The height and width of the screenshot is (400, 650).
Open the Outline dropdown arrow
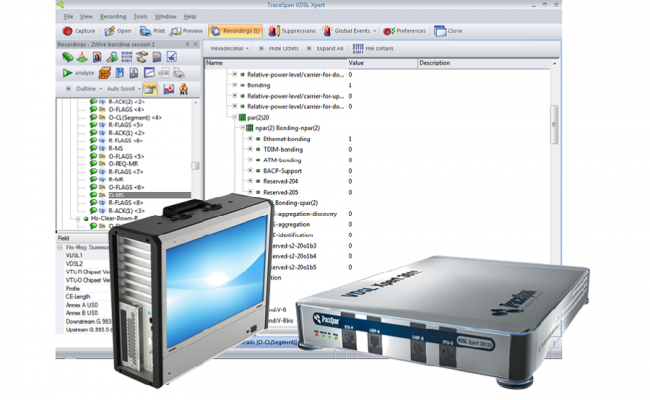pos(101,89)
